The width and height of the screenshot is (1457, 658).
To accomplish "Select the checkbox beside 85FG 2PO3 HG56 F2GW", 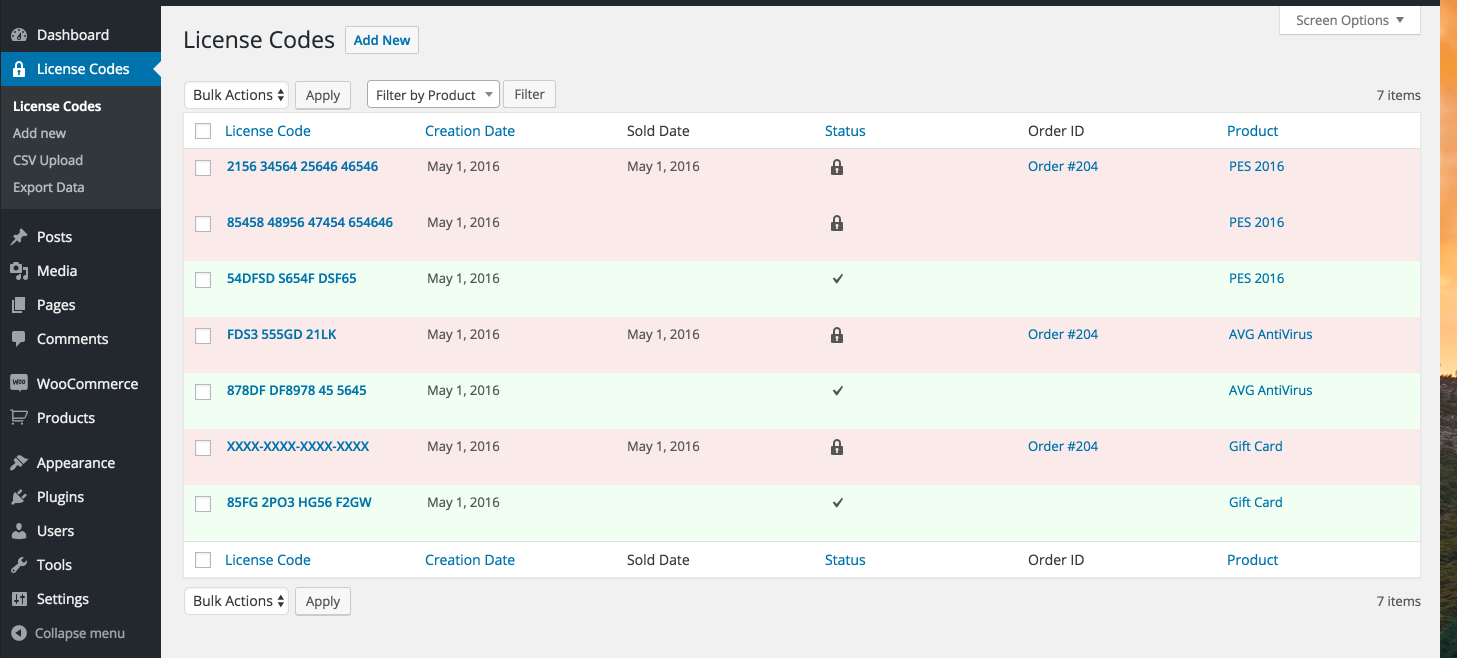I will (x=203, y=504).
